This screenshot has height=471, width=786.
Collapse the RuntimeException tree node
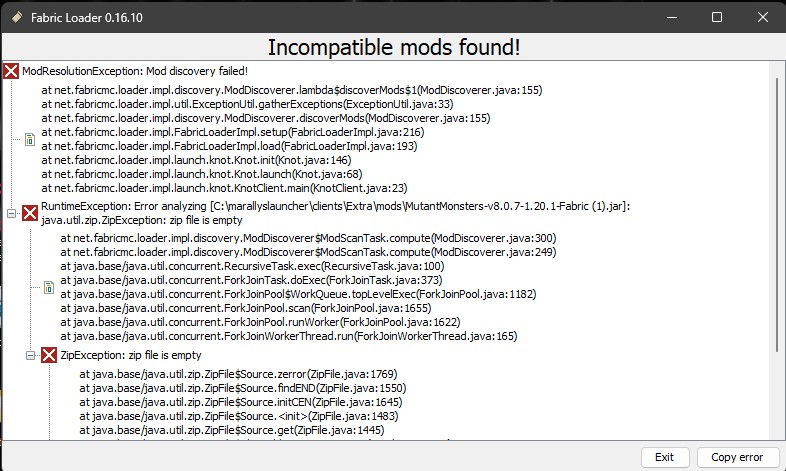tap(12, 213)
